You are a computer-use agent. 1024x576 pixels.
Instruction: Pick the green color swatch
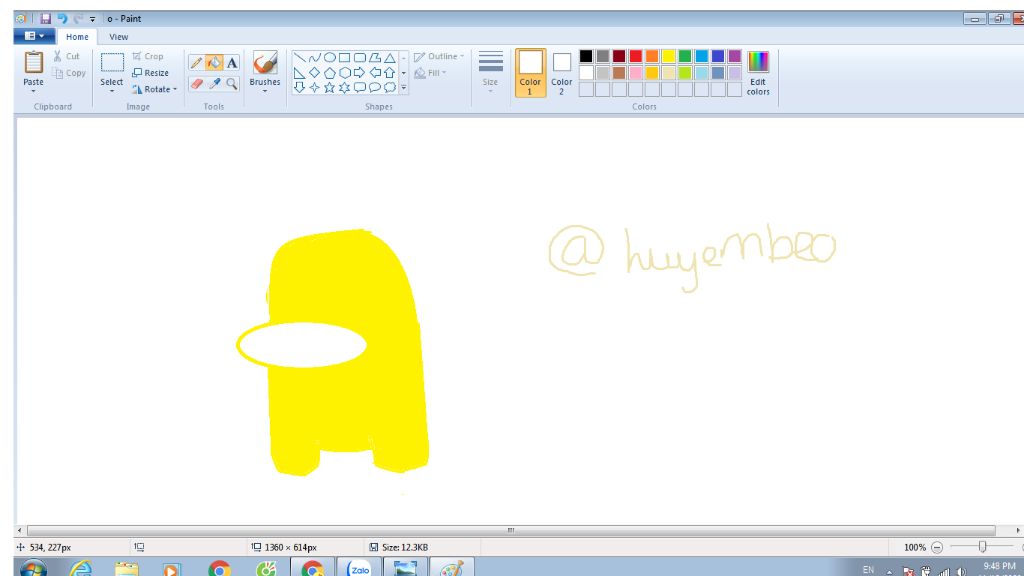[x=685, y=56]
